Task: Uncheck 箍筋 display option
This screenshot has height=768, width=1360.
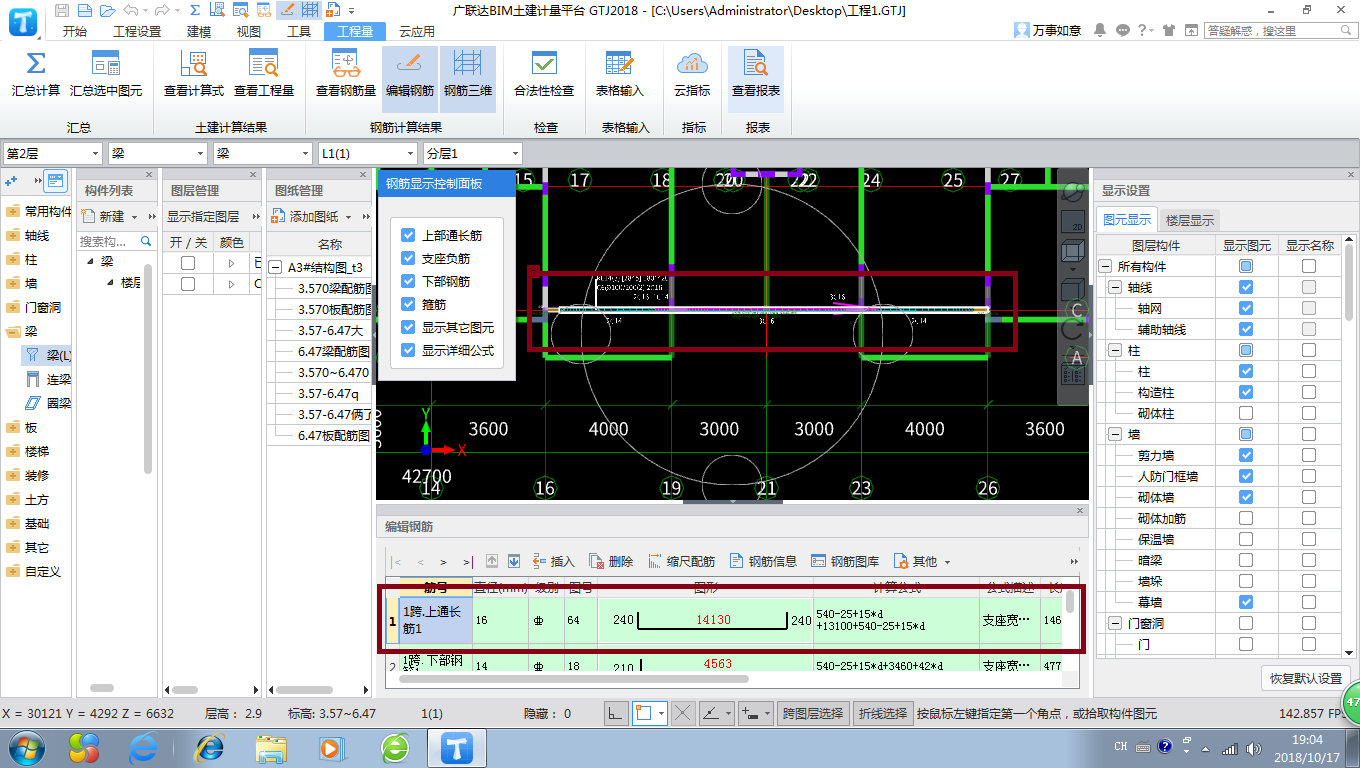Action: pyautogui.click(x=408, y=304)
